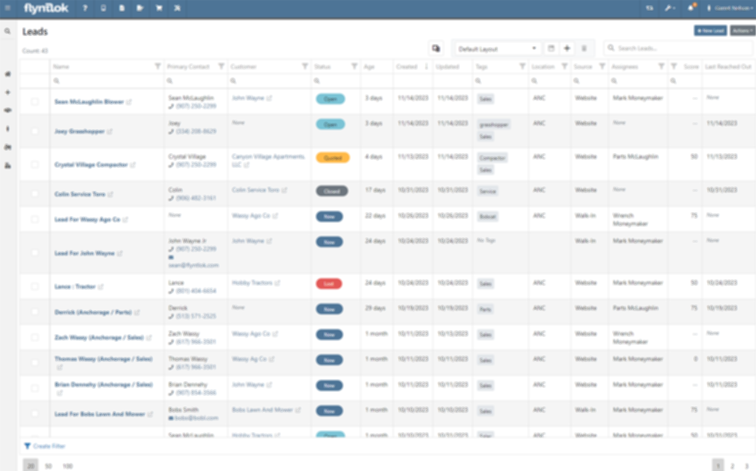Go to page 2
Viewport: 756px width, 471px height.
point(732,466)
